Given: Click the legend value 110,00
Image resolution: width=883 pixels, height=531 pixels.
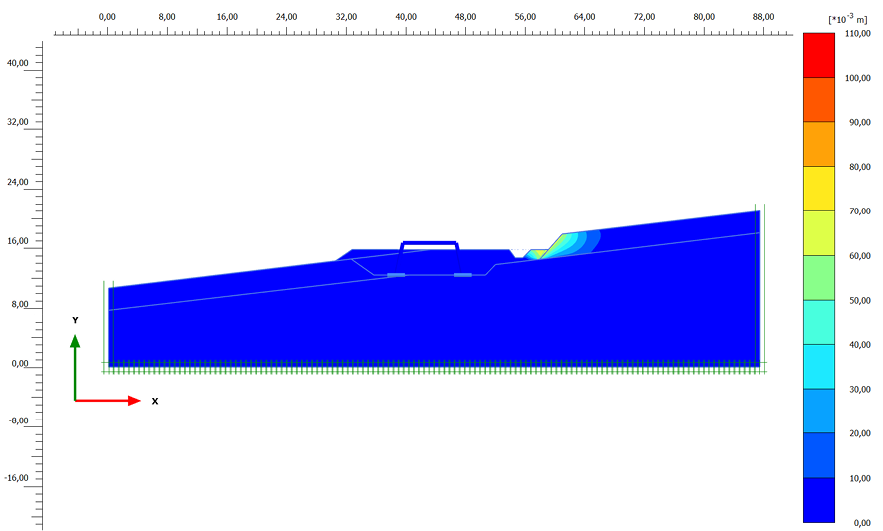Looking at the screenshot, I should pos(858,34).
